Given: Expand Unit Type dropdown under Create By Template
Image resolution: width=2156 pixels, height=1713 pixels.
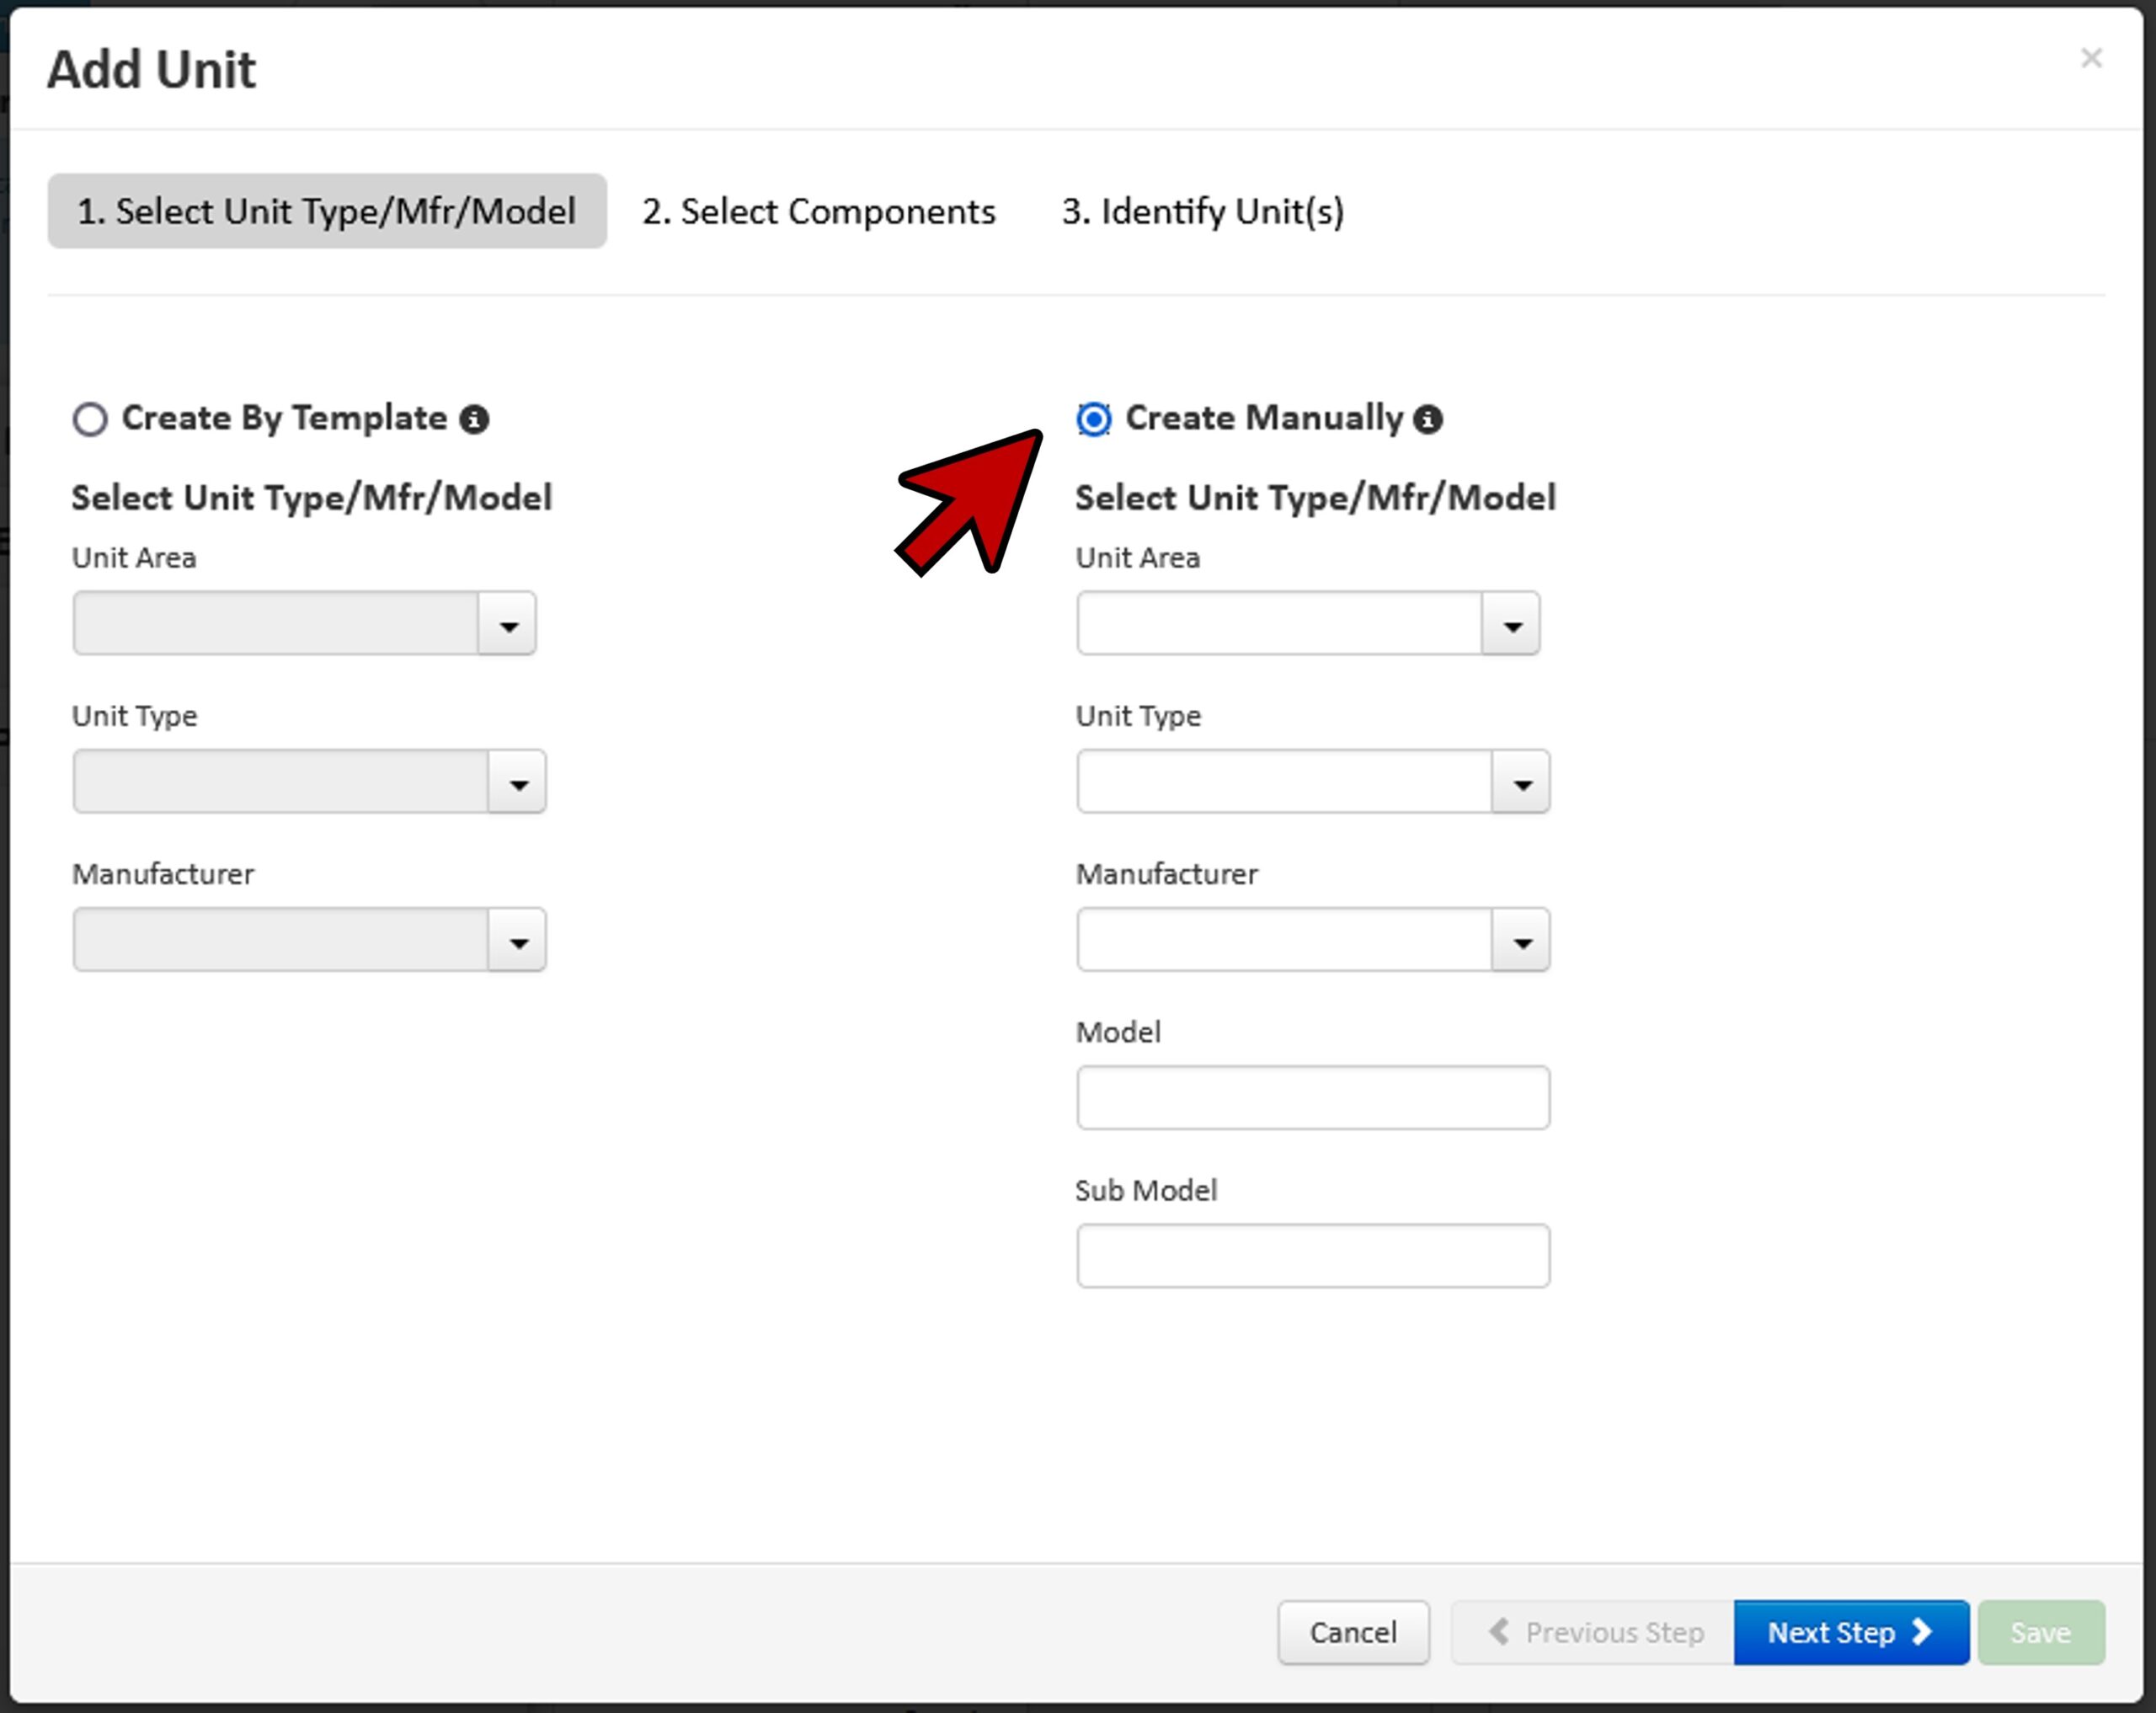Looking at the screenshot, I should (x=517, y=782).
